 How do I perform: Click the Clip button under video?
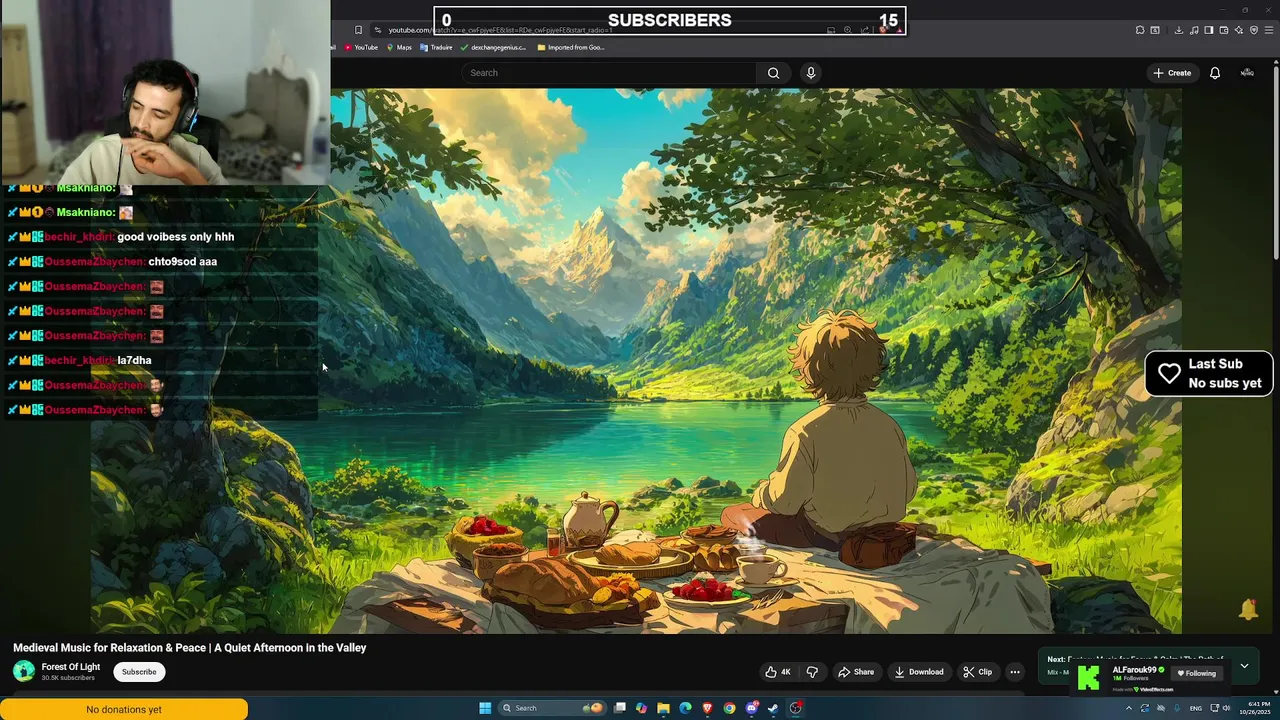coord(977,672)
